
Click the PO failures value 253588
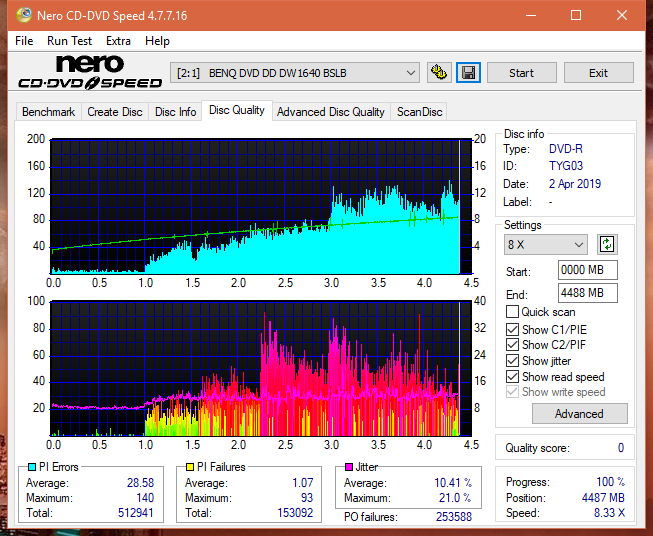point(454,517)
